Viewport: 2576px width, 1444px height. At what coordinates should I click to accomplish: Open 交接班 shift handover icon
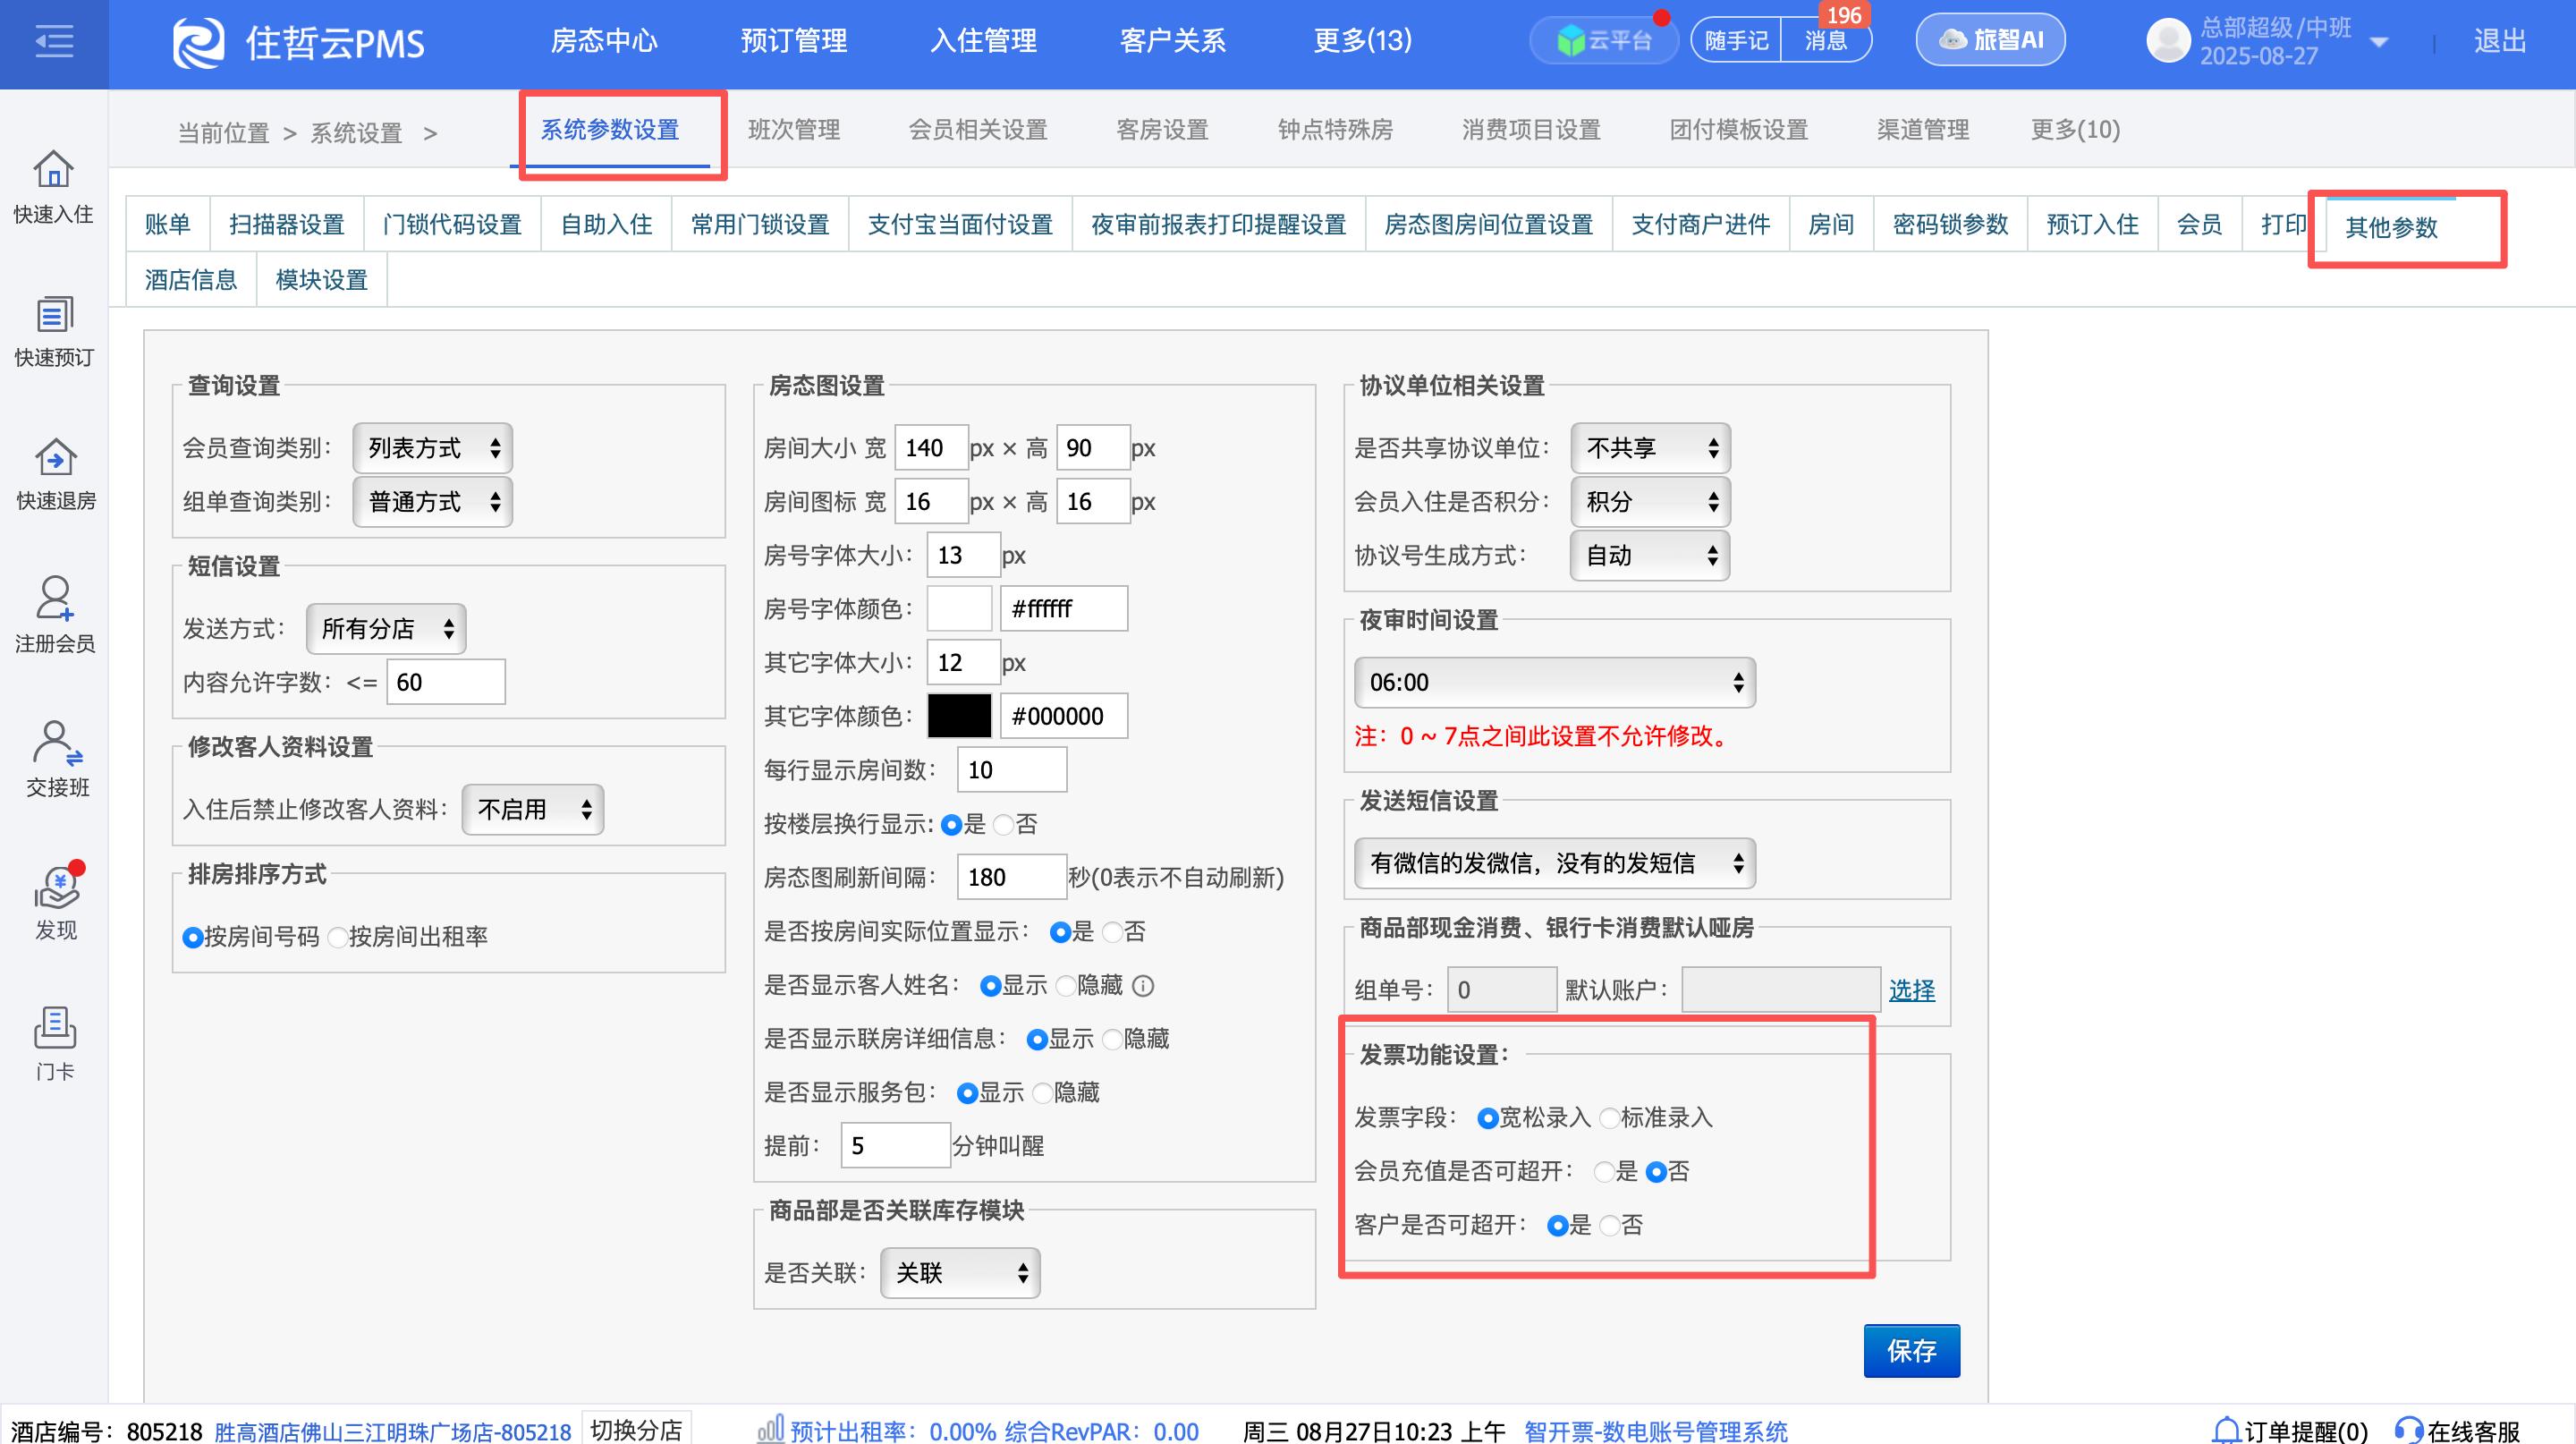57,743
